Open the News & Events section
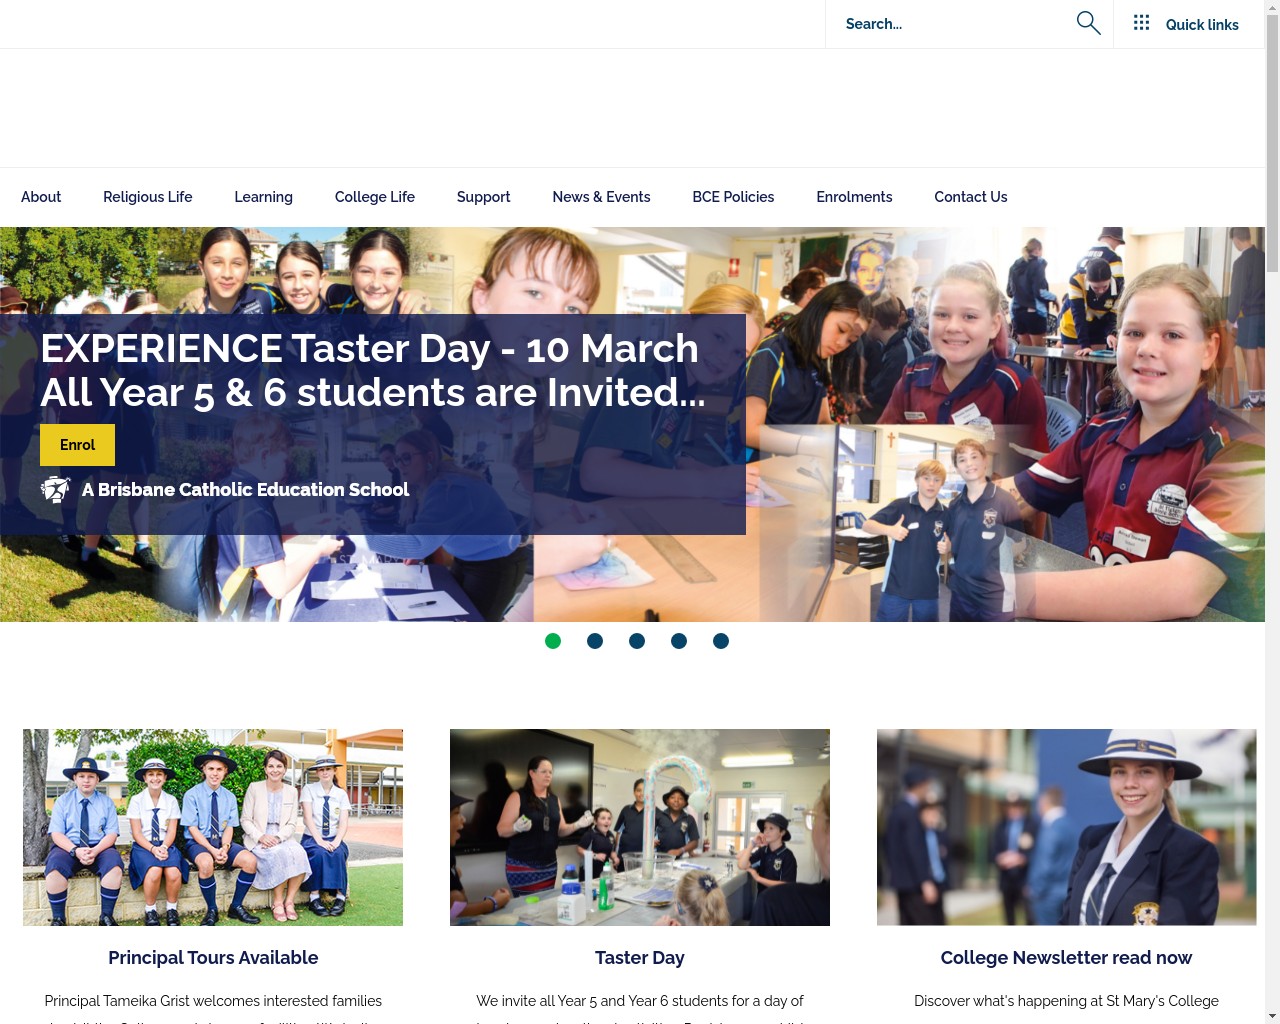Viewport: 1280px width, 1024px height. point(601,197)
